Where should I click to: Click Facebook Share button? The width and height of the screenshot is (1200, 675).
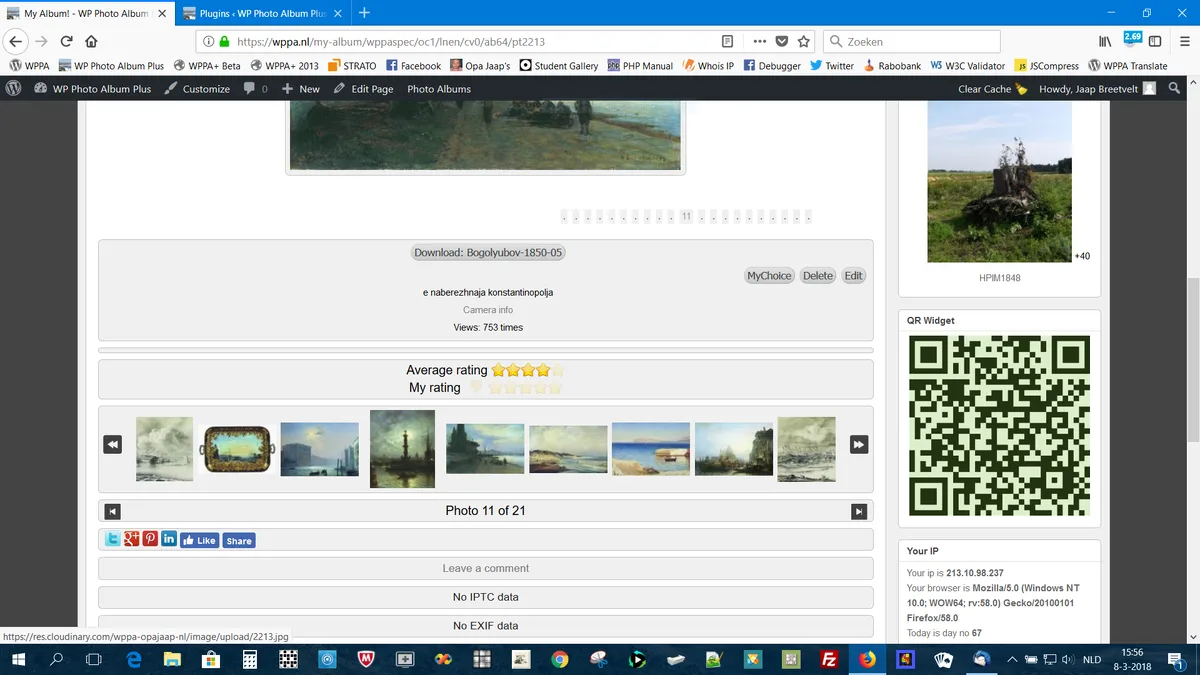point(238,540)
